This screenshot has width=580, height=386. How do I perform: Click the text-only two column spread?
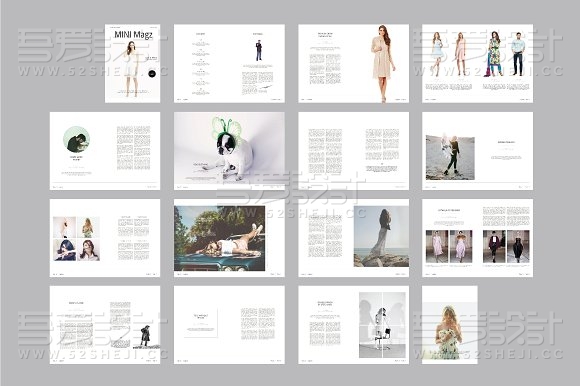[354, 151]
